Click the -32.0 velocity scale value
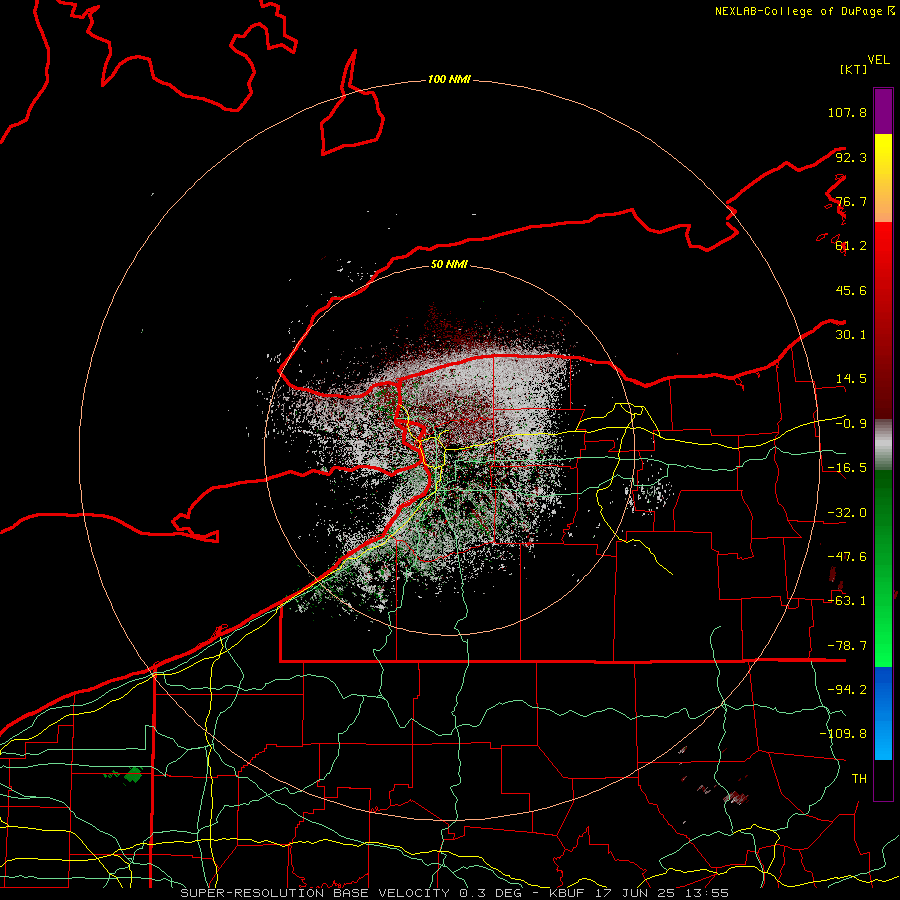Image resolution: width=900 pixels, height=900 pixels. pos(847,513)
